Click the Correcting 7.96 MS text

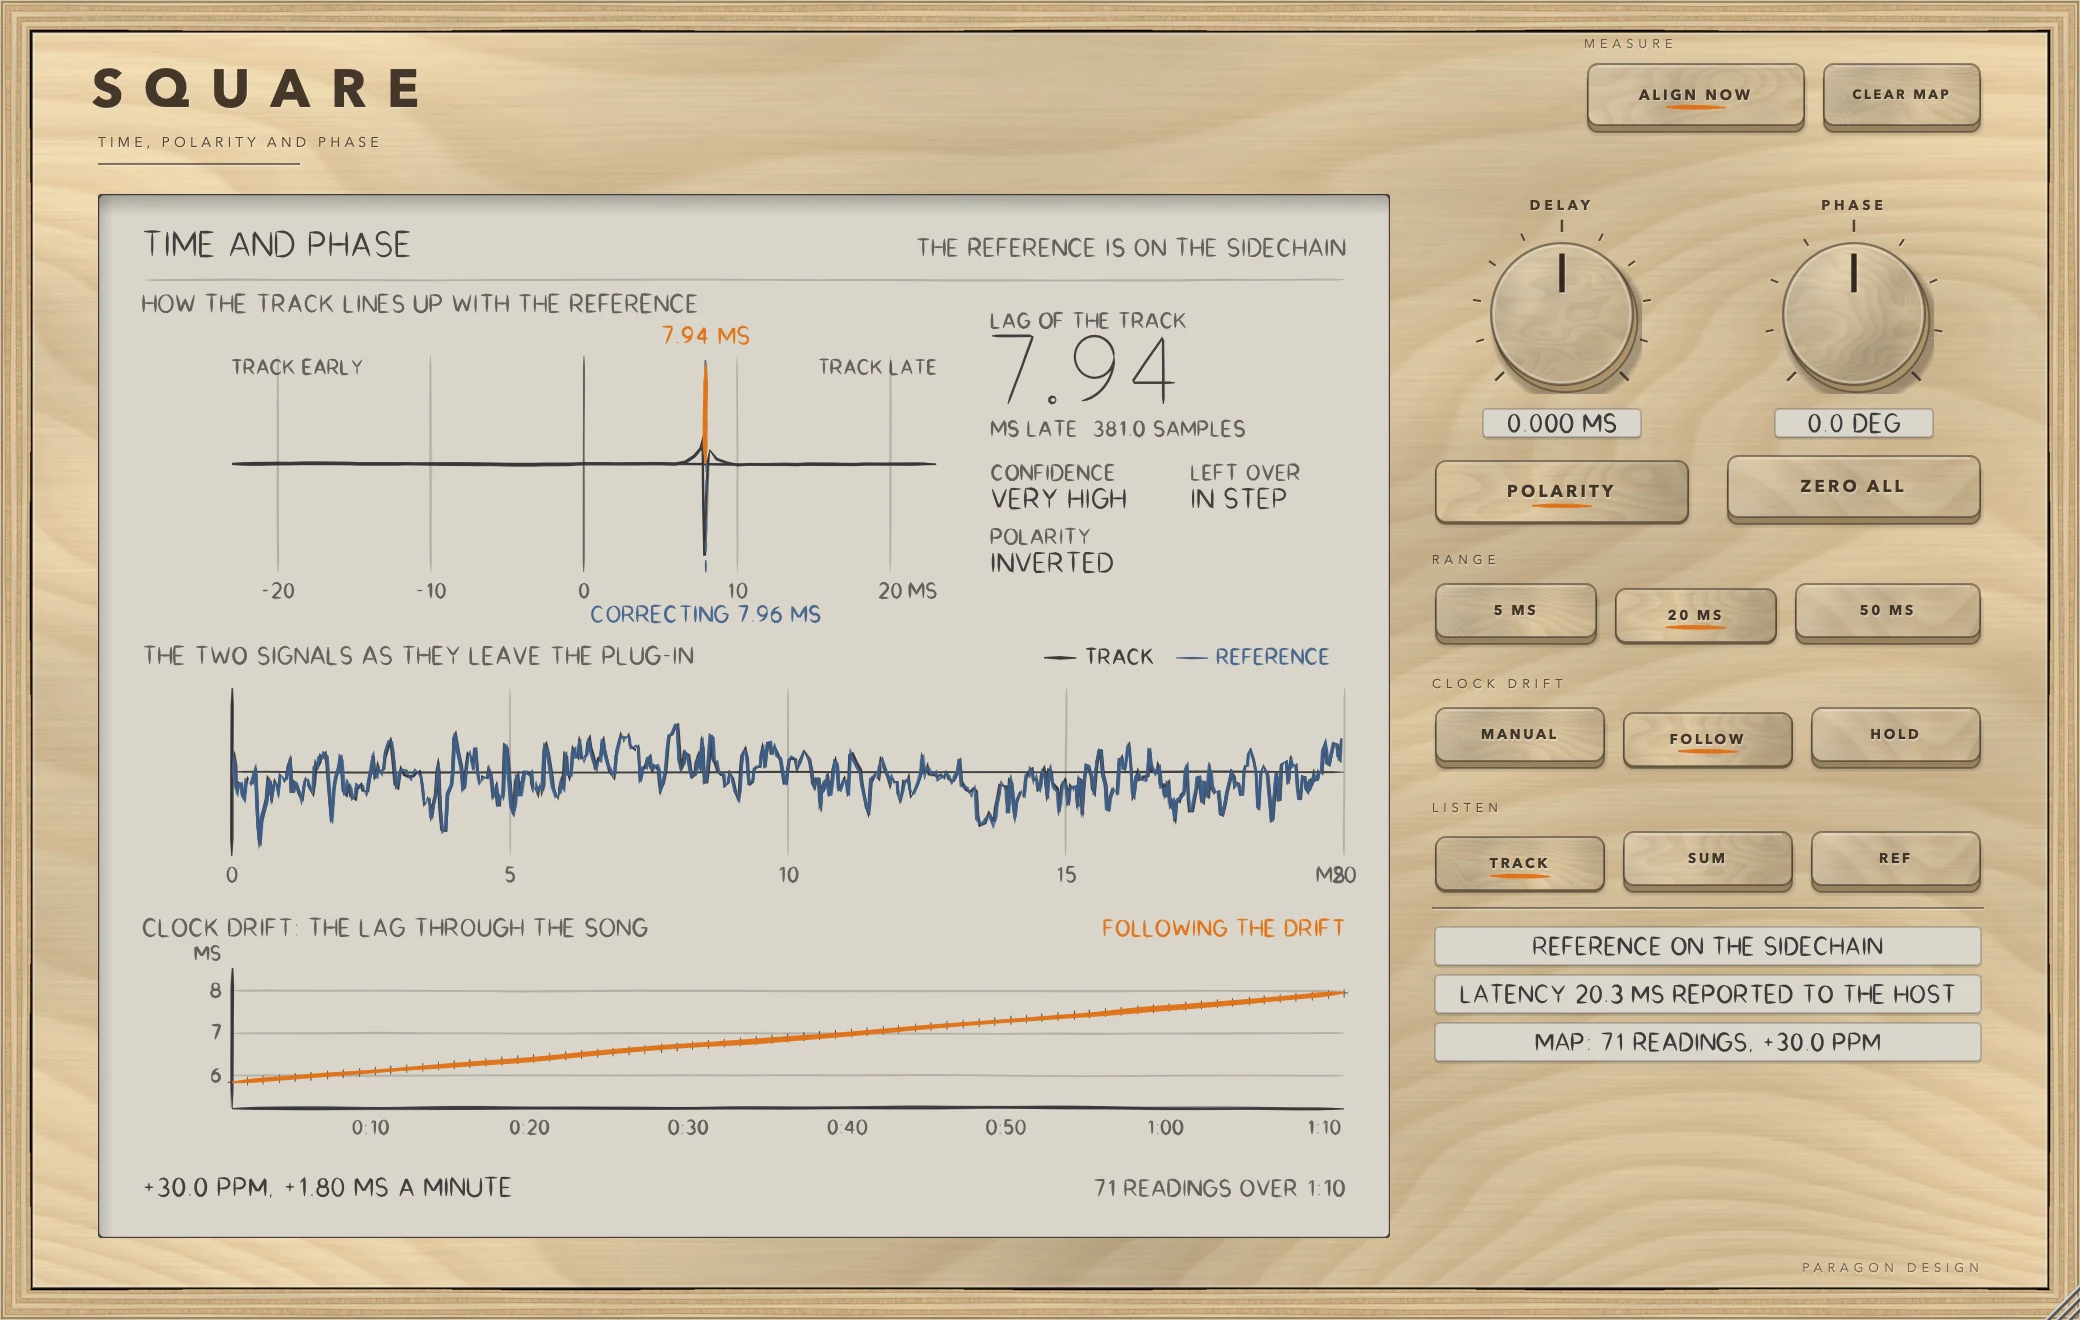point(705,614)
